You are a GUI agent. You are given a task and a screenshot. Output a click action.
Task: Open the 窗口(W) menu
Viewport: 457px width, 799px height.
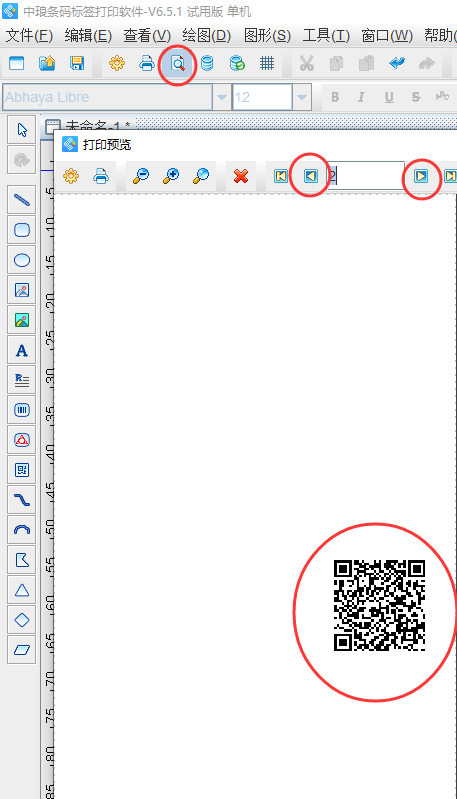pyautogui.click(x=387, y=36)
